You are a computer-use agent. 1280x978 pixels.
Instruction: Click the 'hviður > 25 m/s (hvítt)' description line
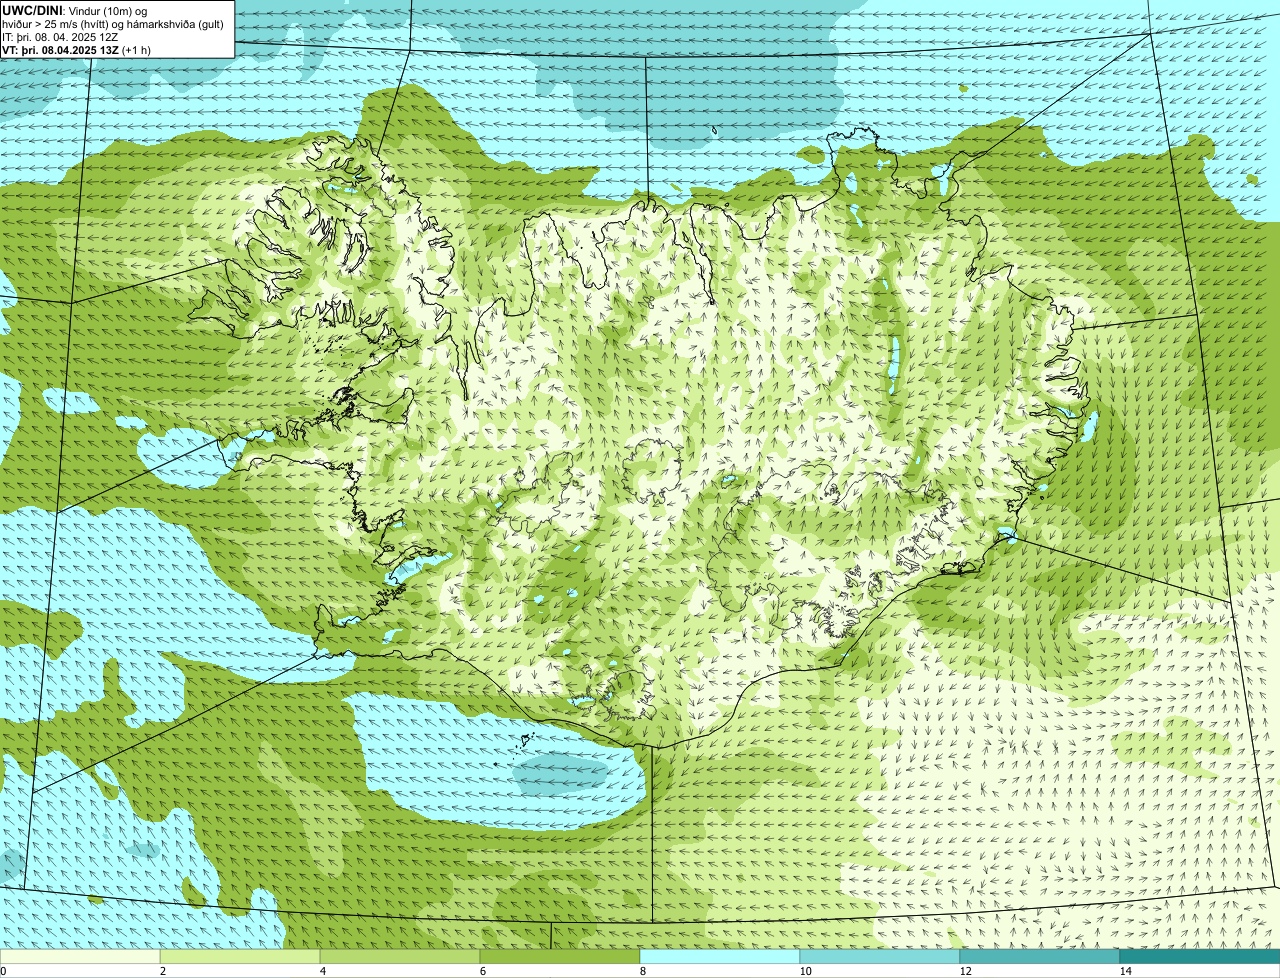point(115,24)
